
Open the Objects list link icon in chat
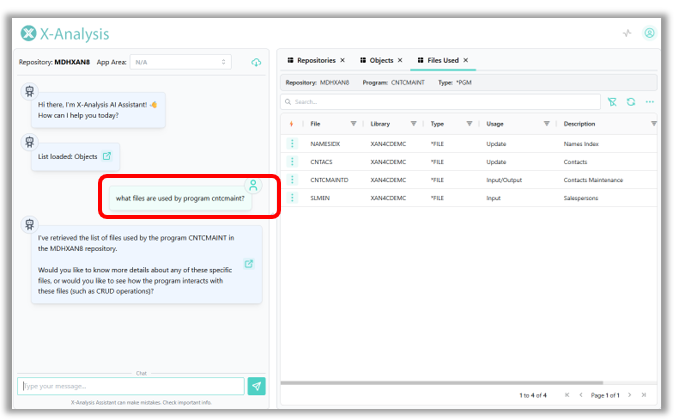[107, 156]
